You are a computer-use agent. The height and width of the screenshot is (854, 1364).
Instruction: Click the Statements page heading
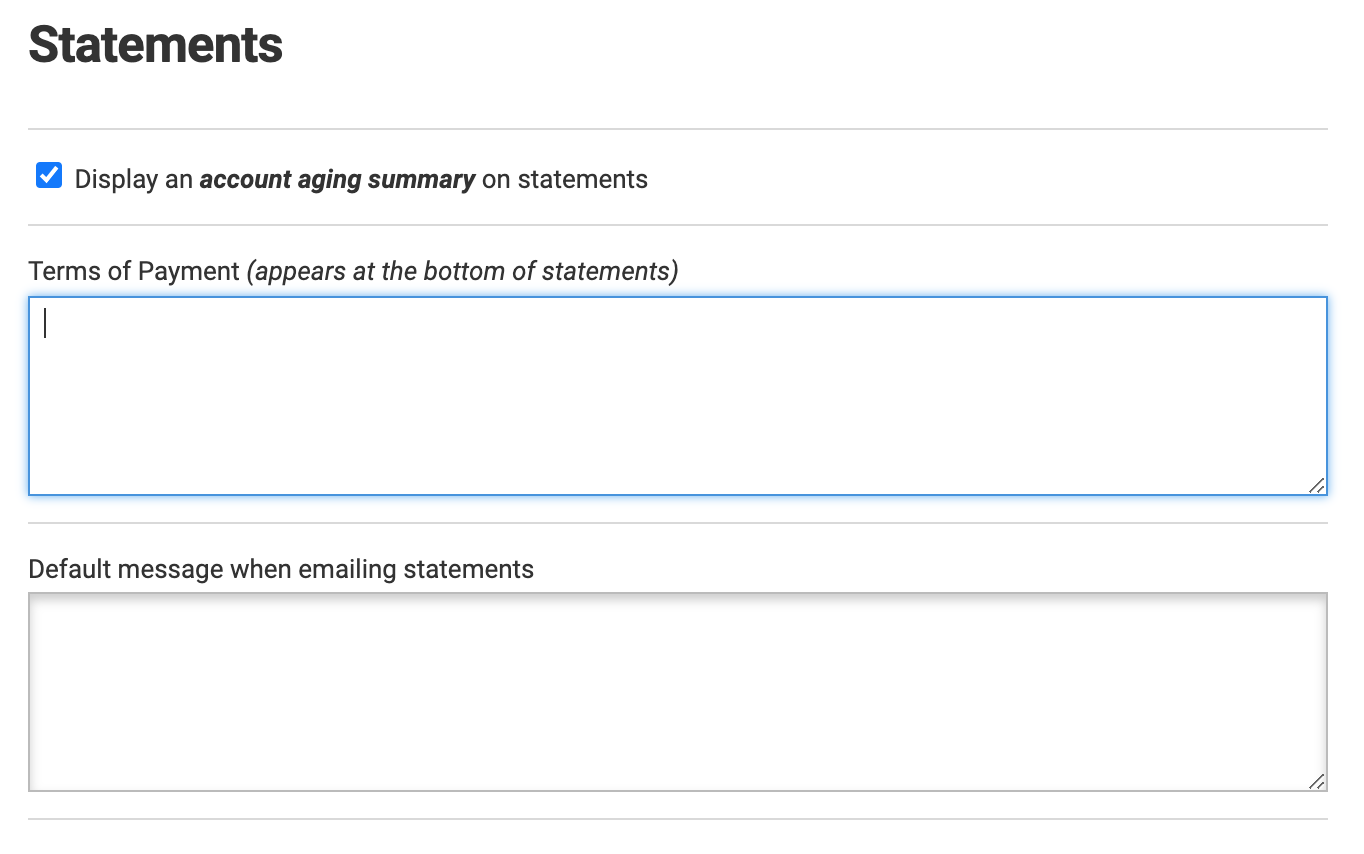[154, 43]
